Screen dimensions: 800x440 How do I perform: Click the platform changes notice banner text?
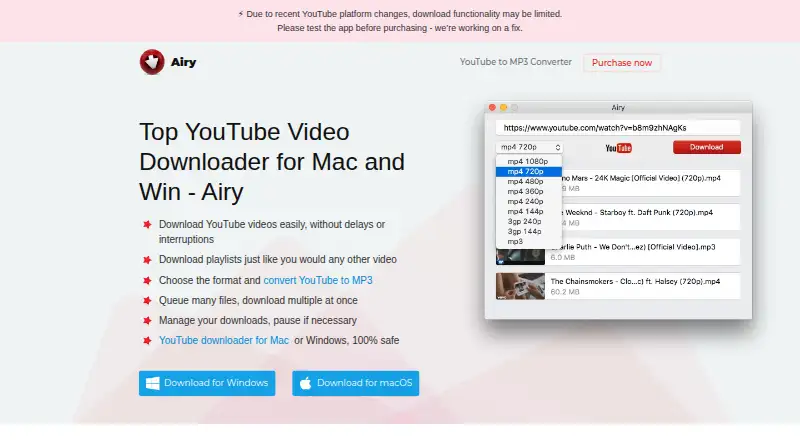click(400, 21)
